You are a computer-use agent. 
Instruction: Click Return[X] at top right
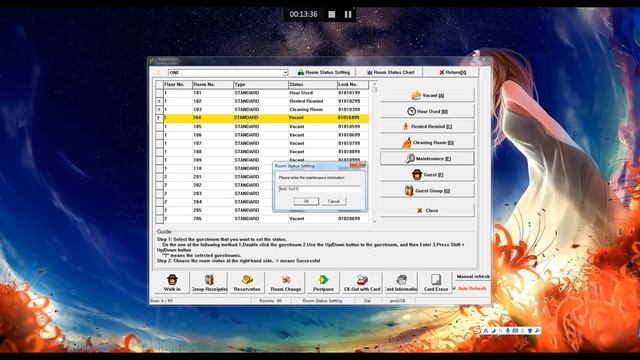[452, 72]
